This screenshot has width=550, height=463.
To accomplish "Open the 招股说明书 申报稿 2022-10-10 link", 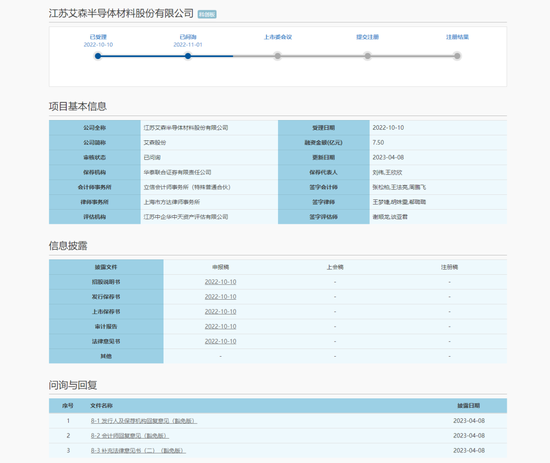I will coord(220,282).
